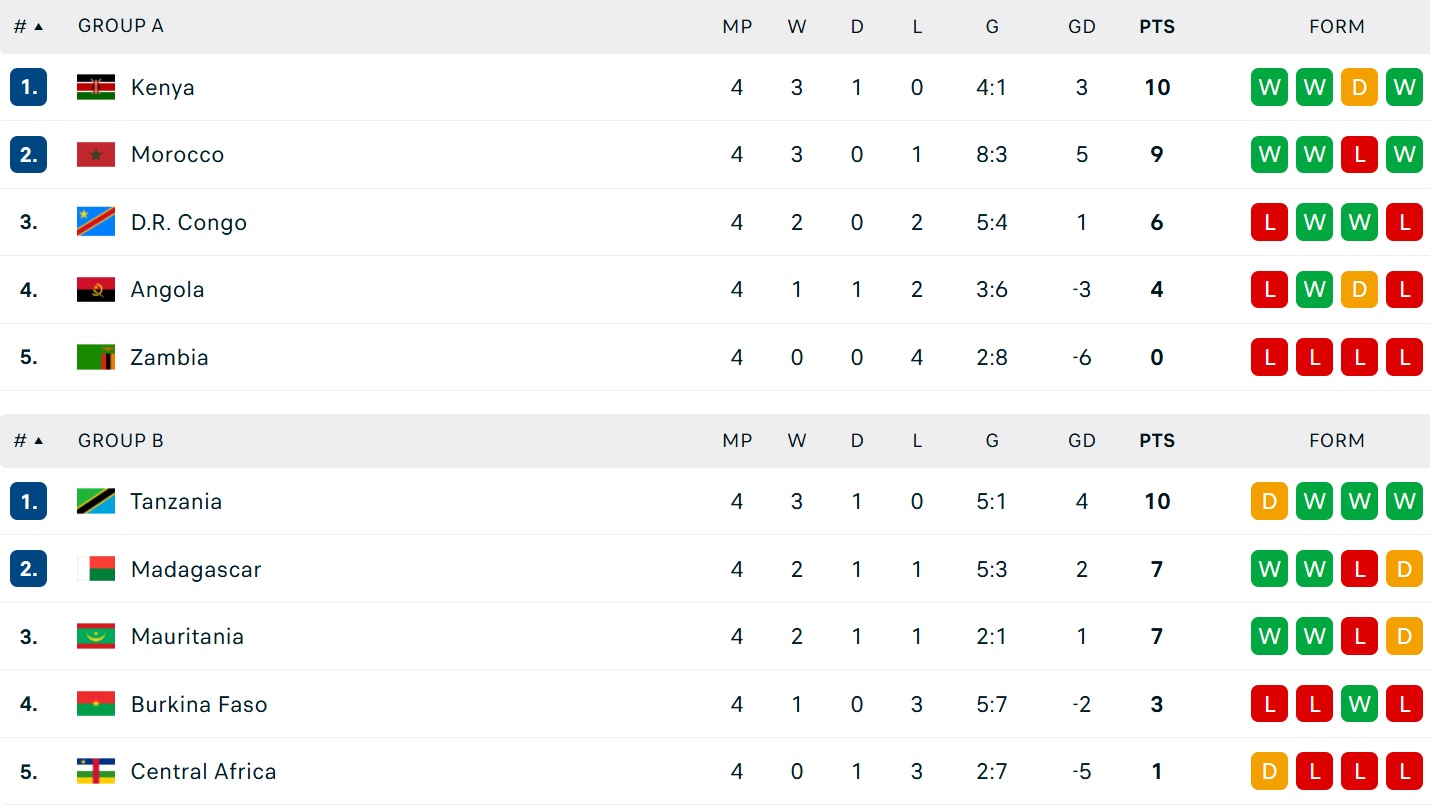Click the Group B PTS column header
The height and width of the screenshot is (805, 1430).
[x=1157, y=441]
